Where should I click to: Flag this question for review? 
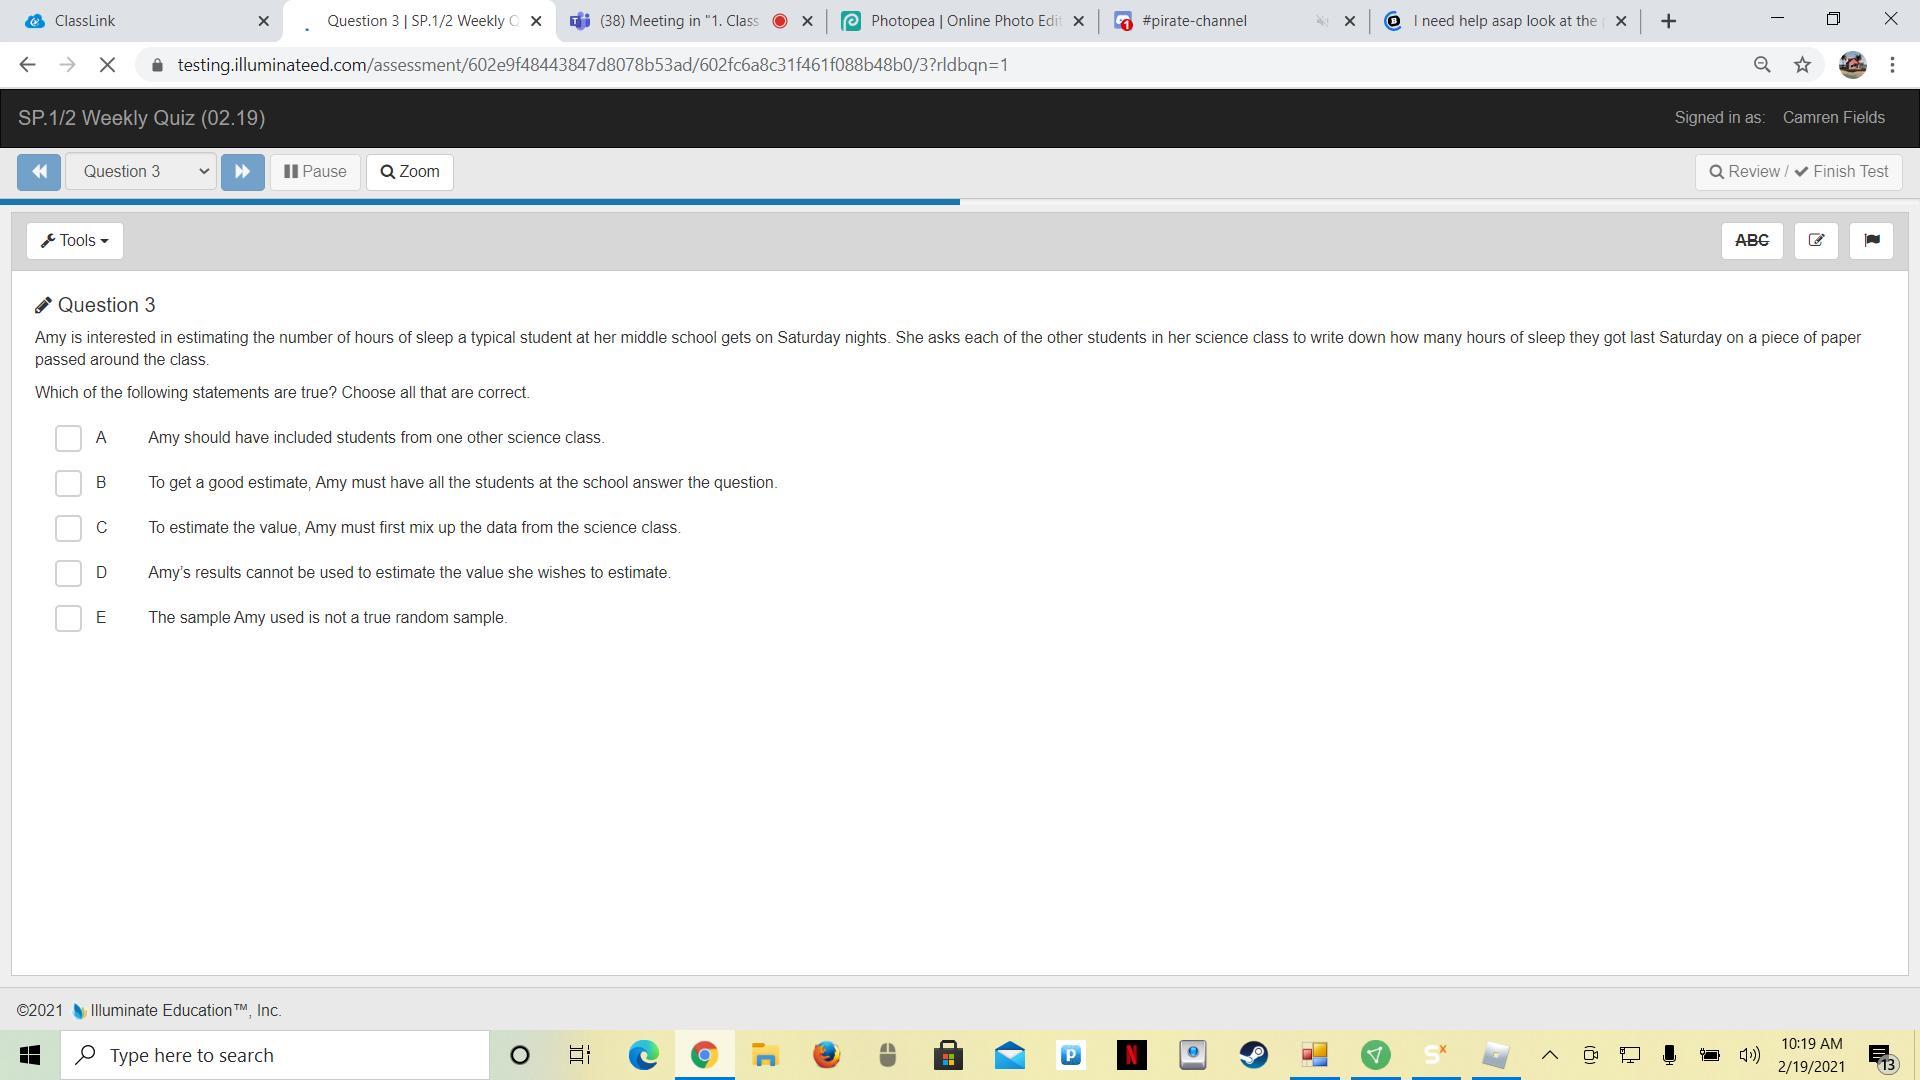coord(1871,241)
